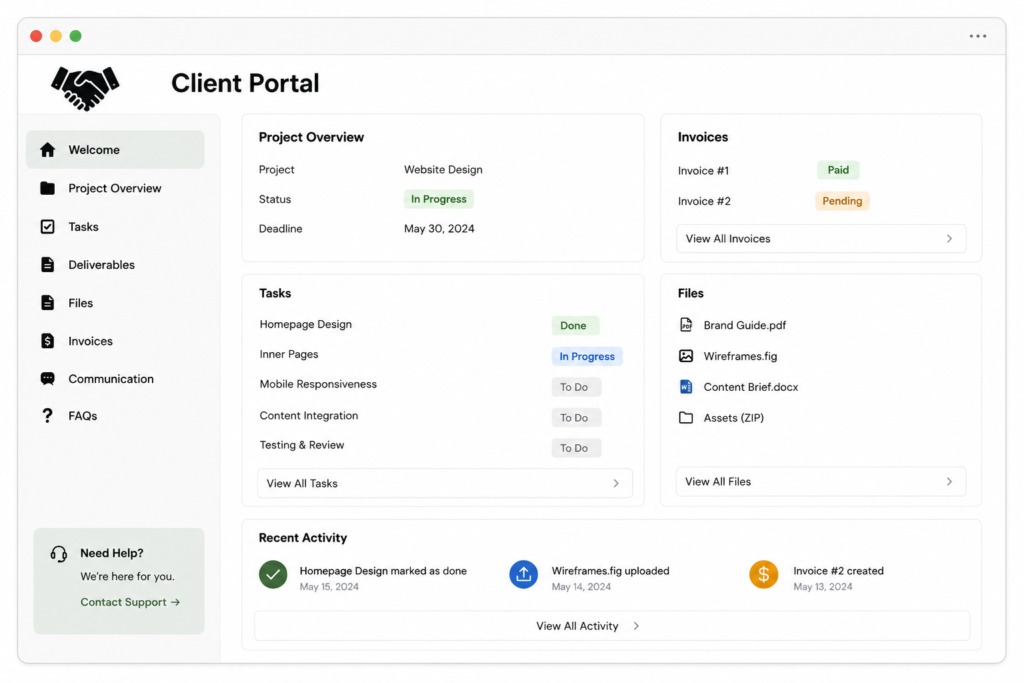
Task: Click the file icon beside Files in sidebar
Action: (48, 303)
